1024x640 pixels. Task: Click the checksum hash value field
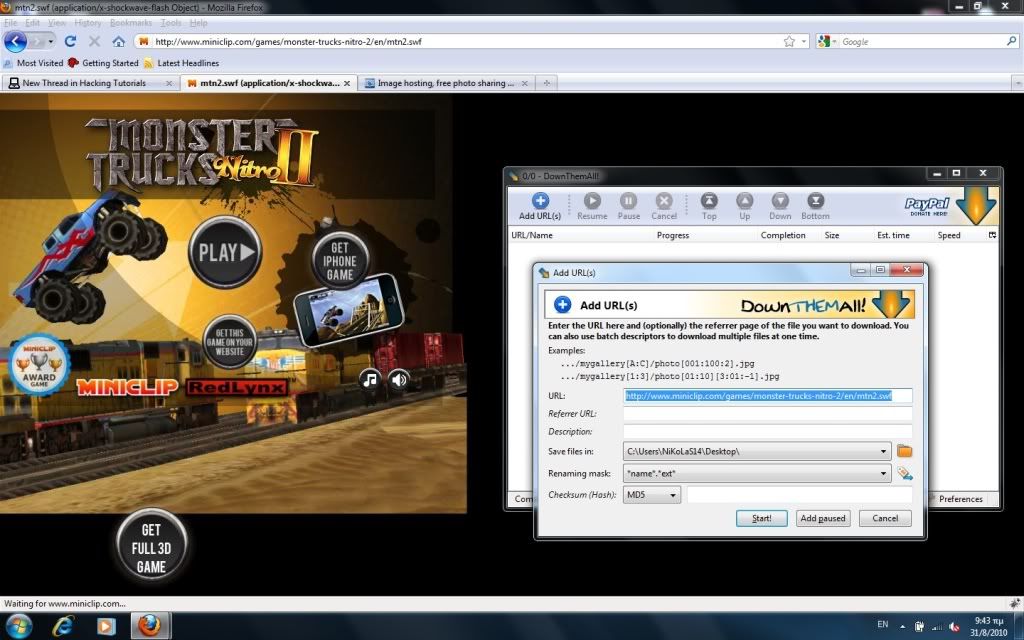point(799,495)
